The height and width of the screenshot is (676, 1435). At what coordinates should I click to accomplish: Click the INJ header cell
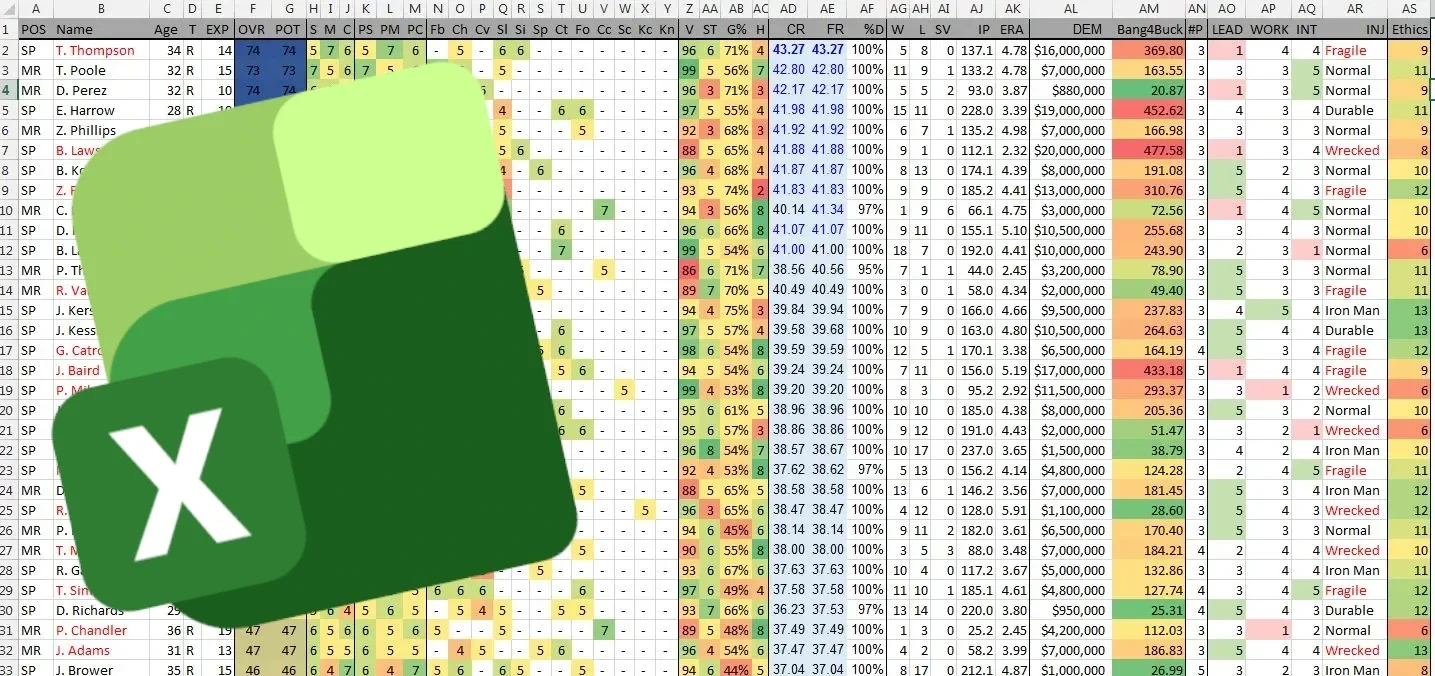click(x=1354, y=30)
